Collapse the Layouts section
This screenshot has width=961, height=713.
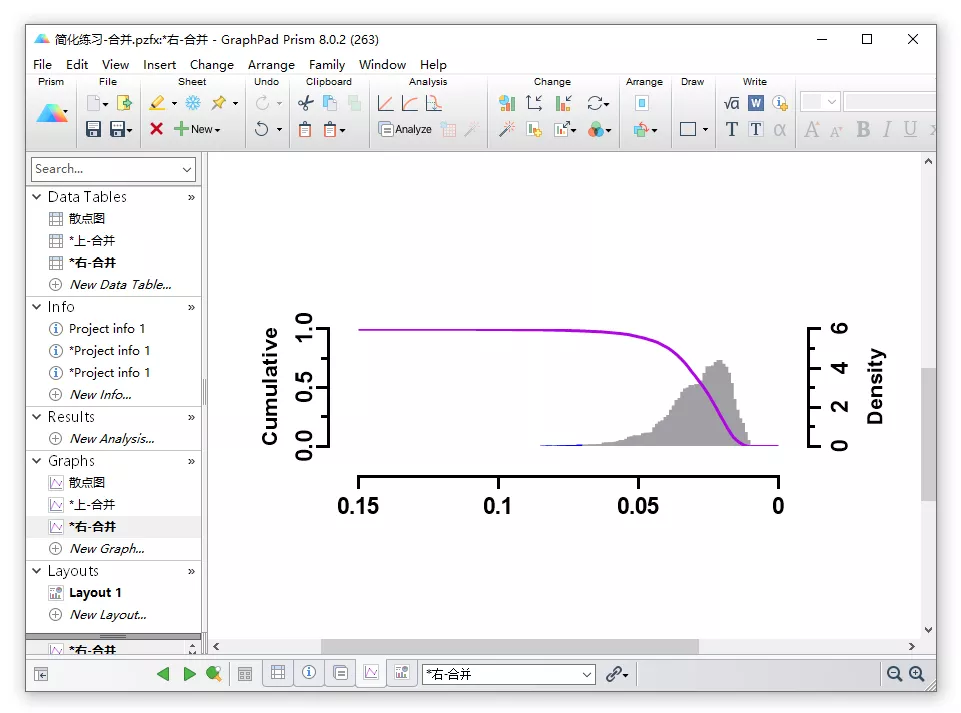37,571
